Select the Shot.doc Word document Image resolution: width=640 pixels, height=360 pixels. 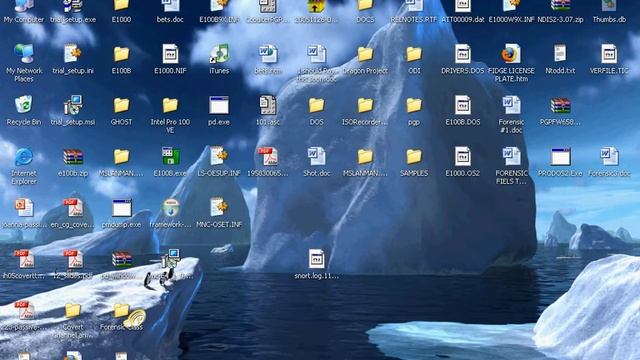click(x=316, y=157)
